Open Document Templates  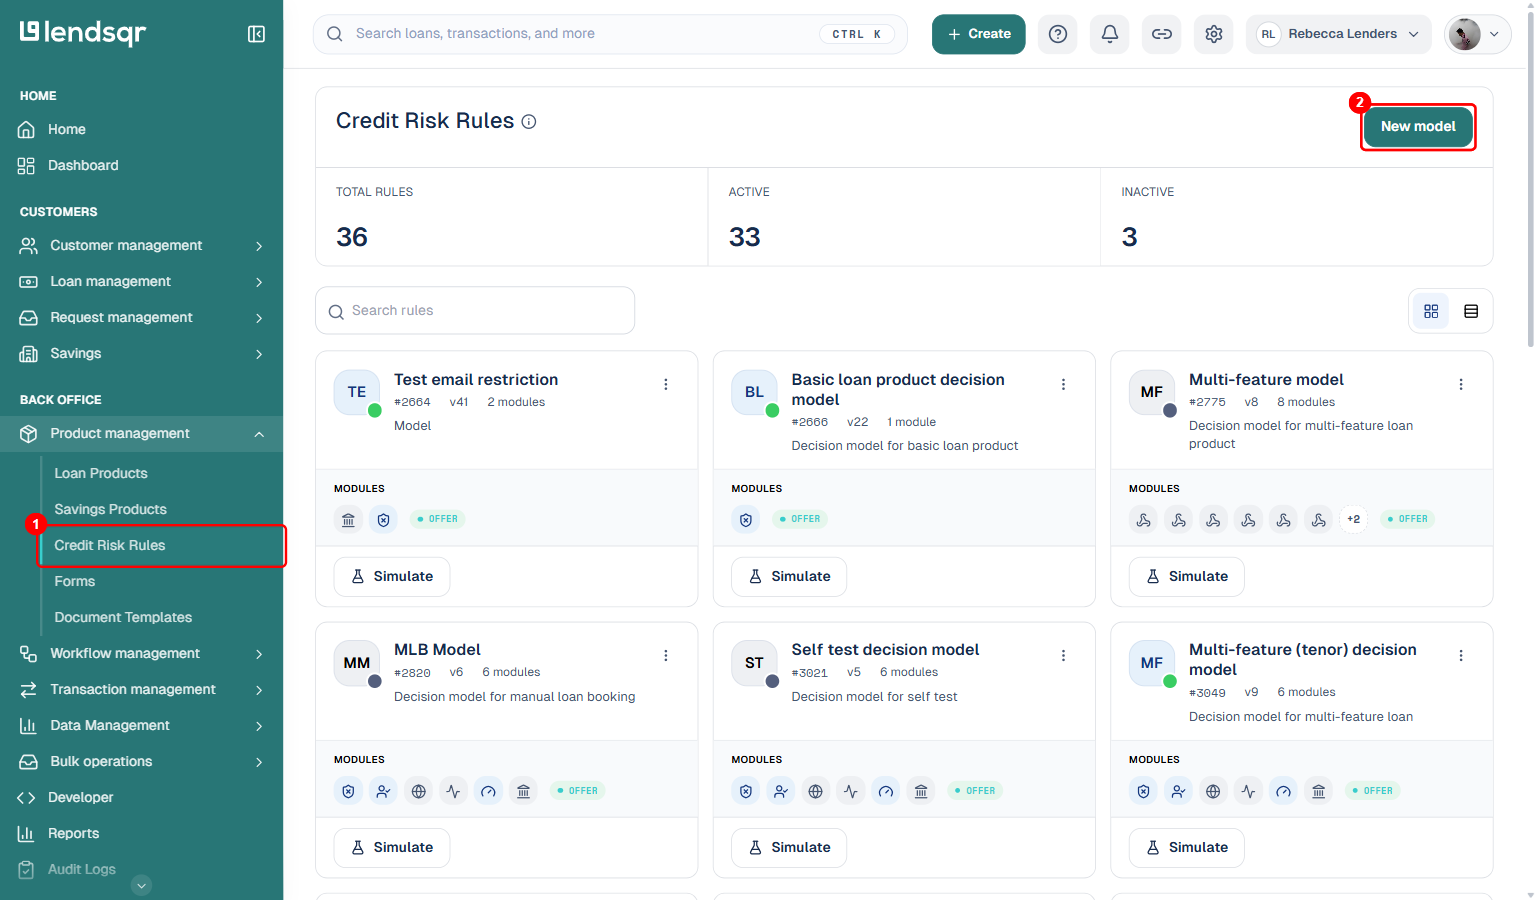point(123,618)
